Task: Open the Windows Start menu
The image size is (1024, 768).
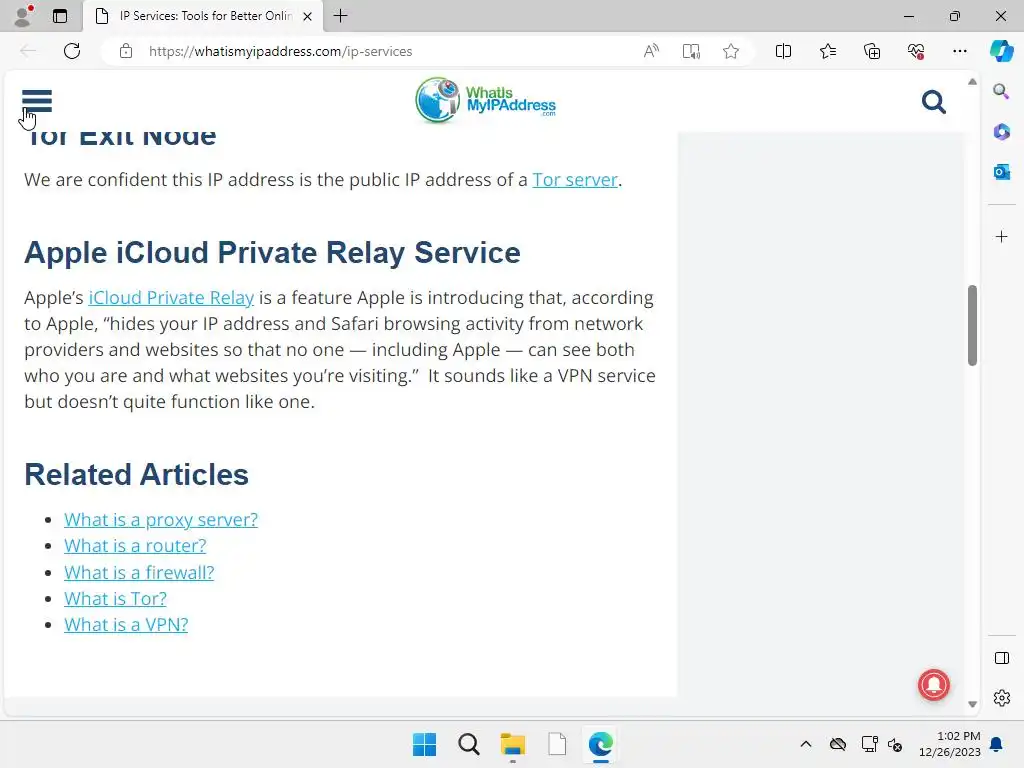Action: (x=424, y=744)
